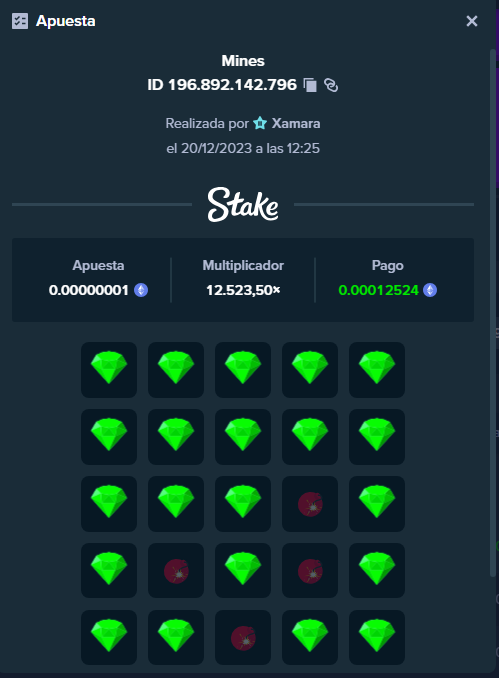Select the bottom-left gem tile
499x678 pixels.
(x=109, y=637)
